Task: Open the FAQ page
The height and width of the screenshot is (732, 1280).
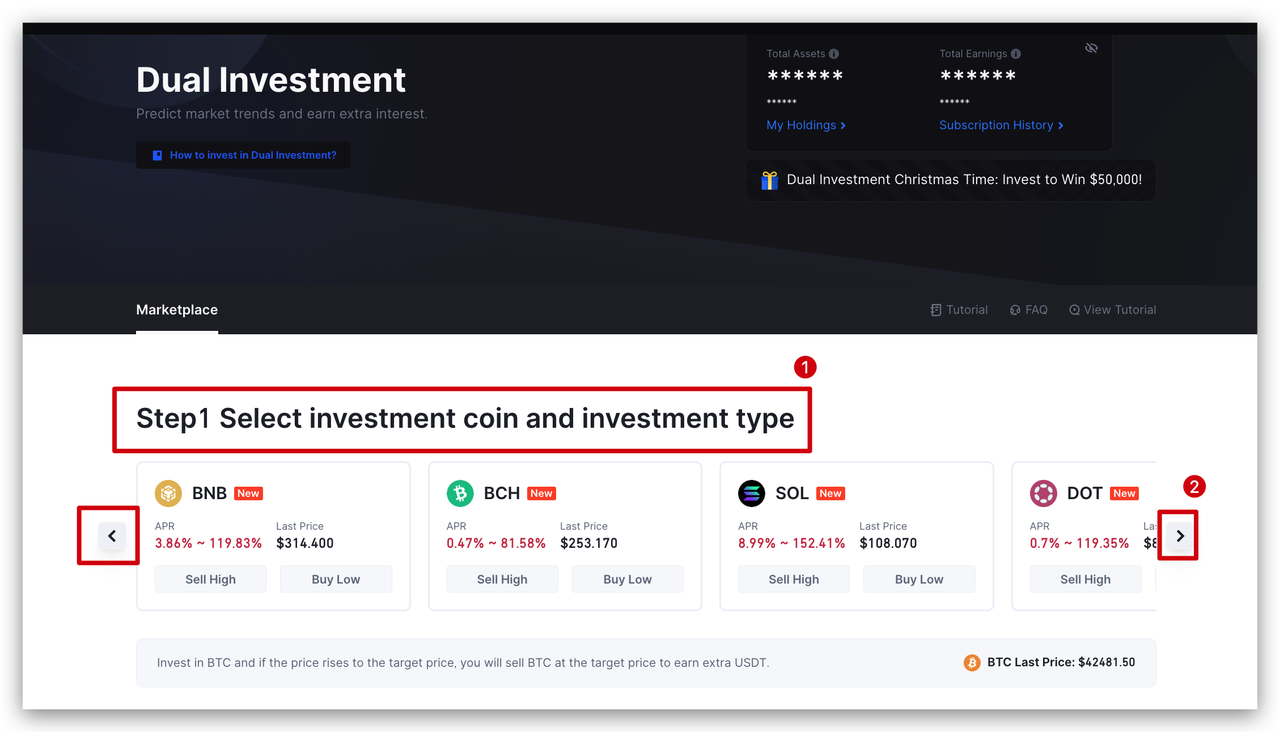Action: [1029, 310]
